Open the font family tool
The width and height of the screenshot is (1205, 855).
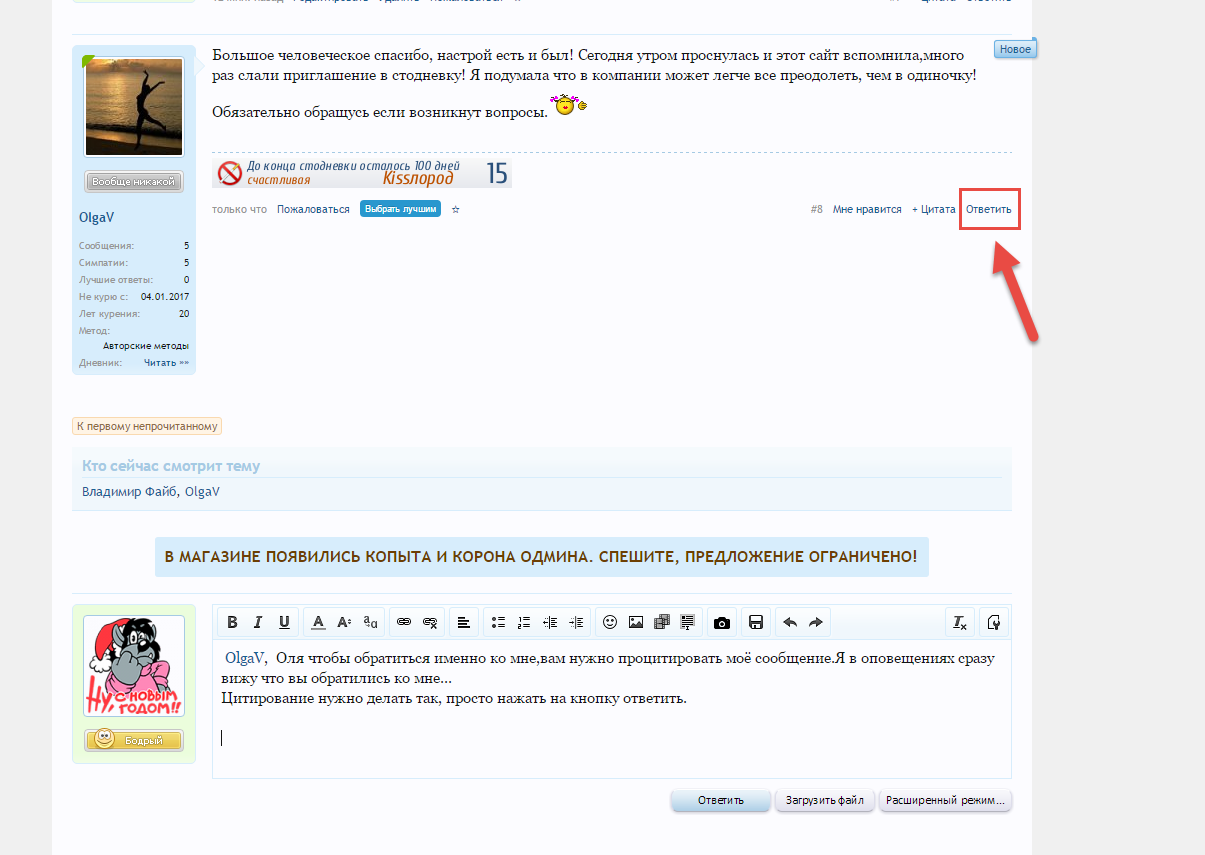(370, 622)
